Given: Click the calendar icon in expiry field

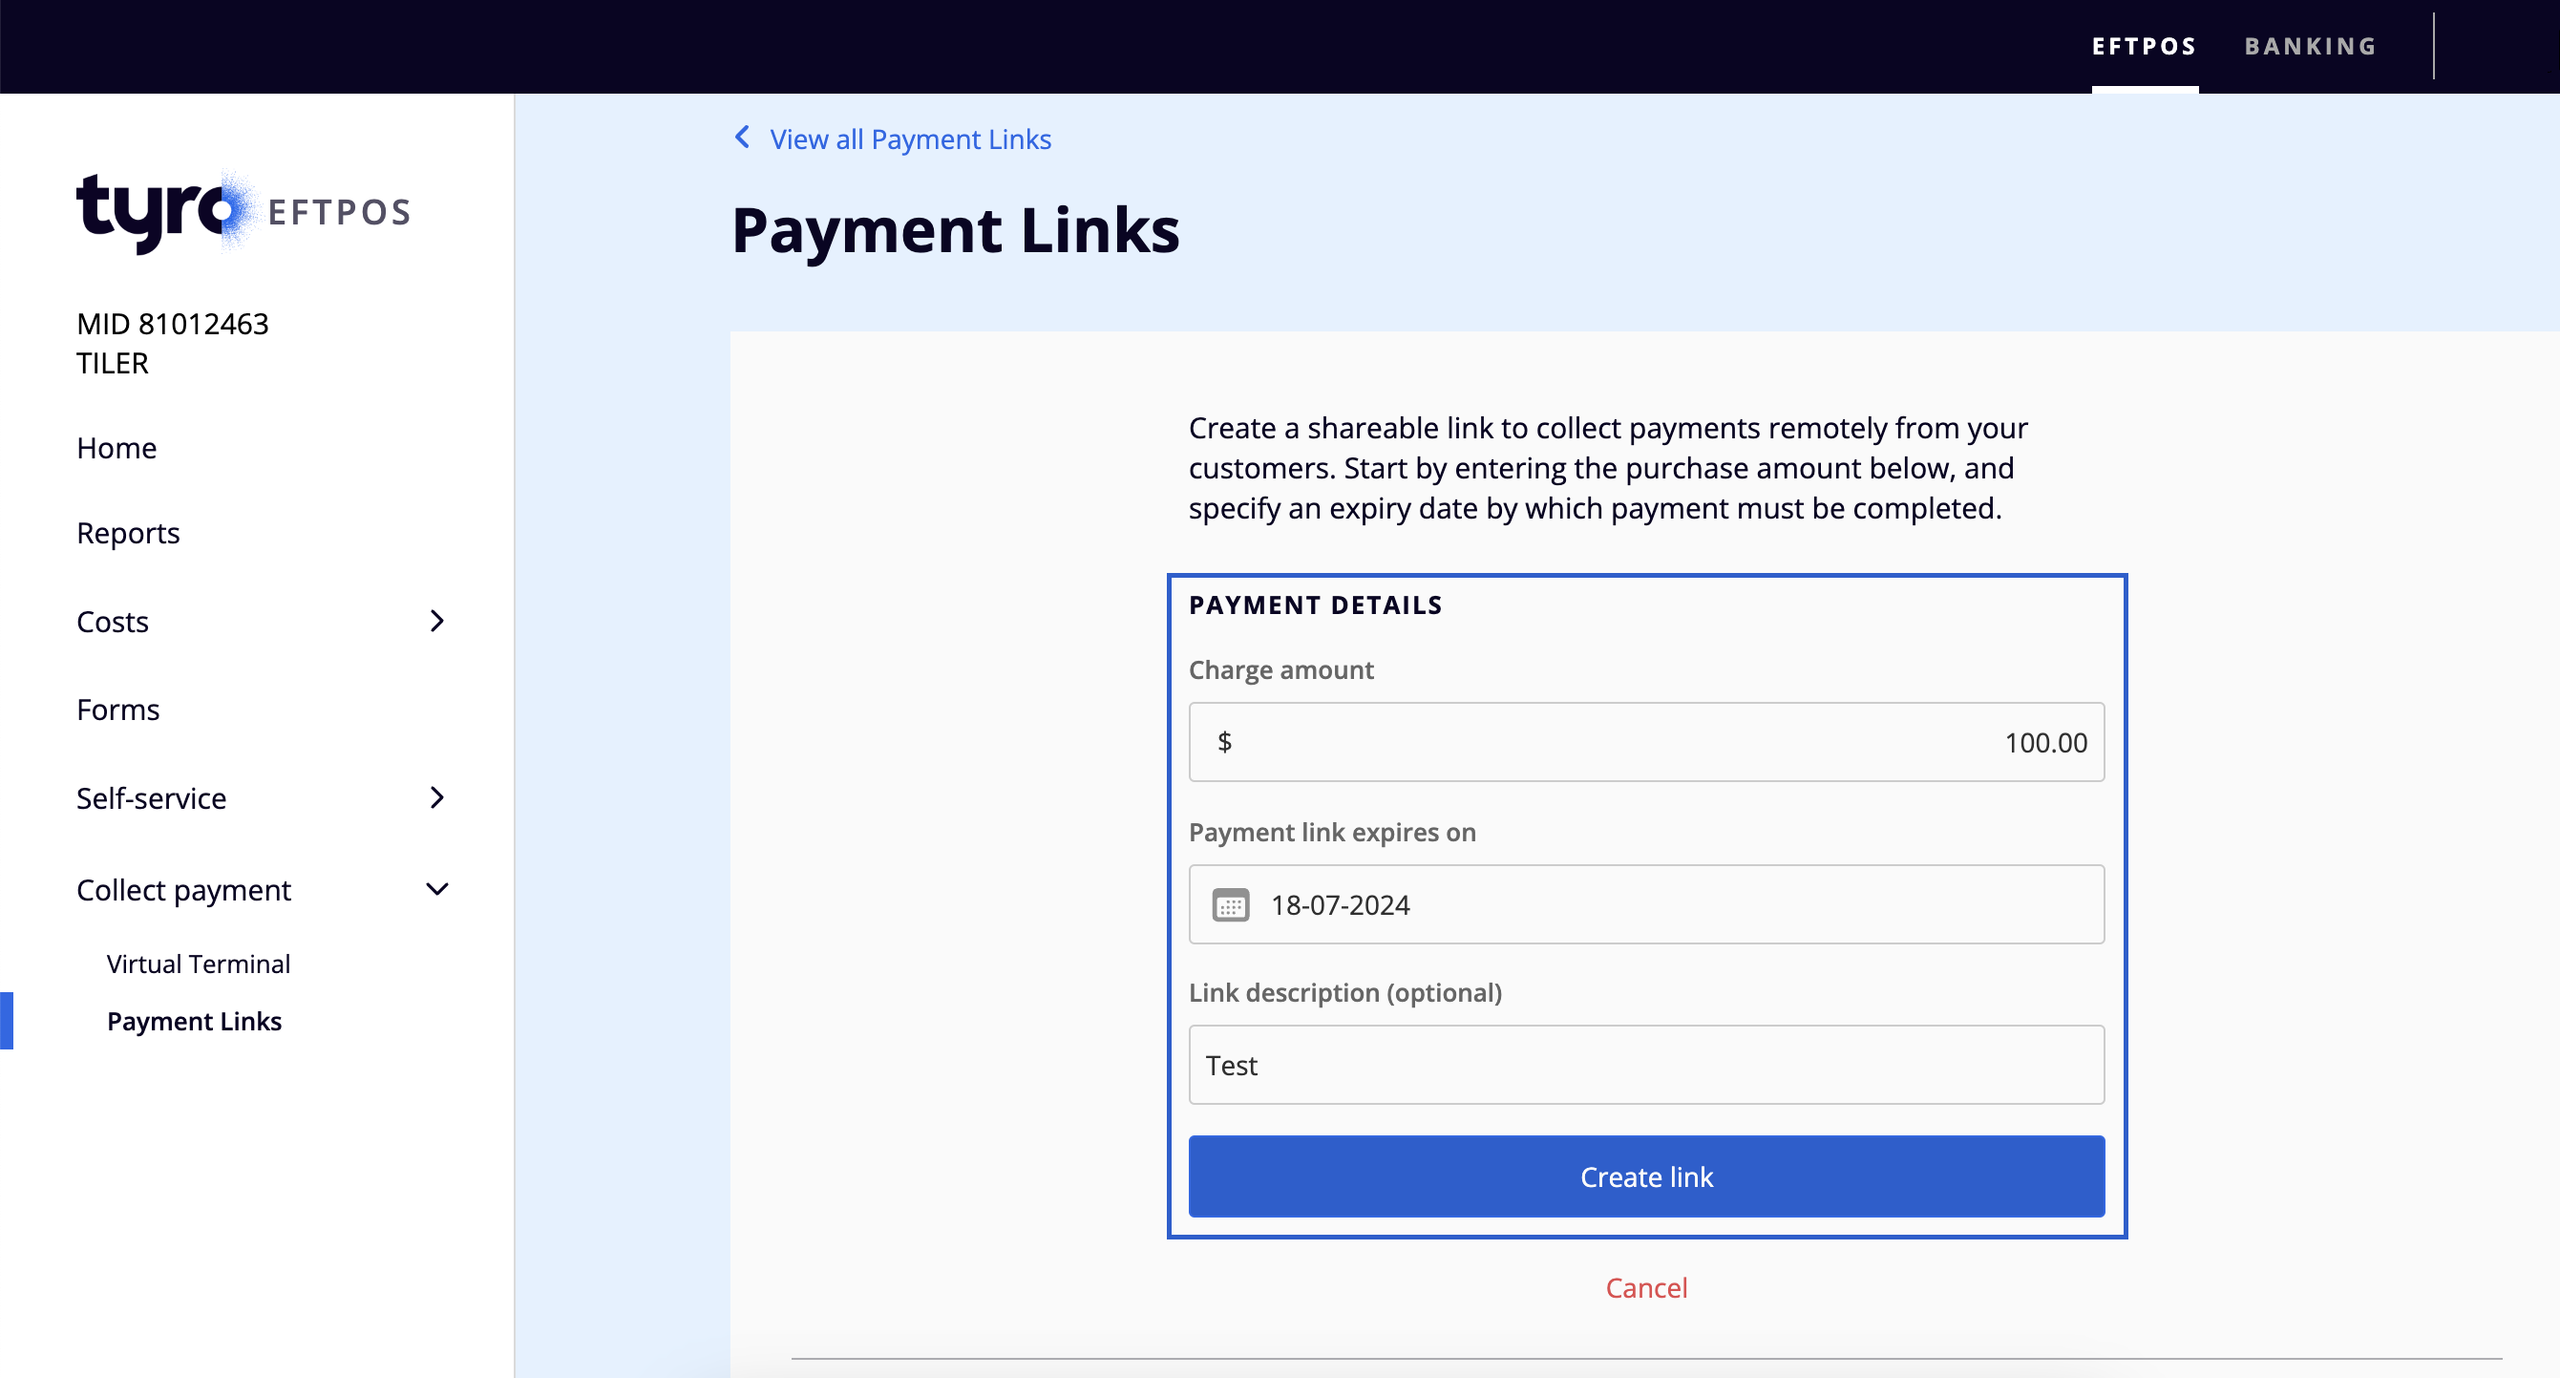Looking at the screenshot, I should point(1230,905).
